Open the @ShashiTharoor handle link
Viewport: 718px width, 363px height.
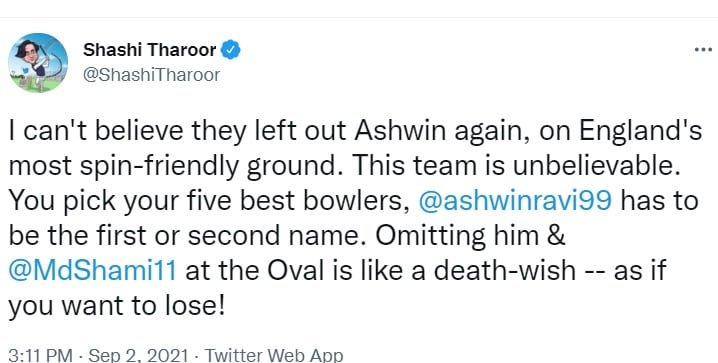pos(152,75)
